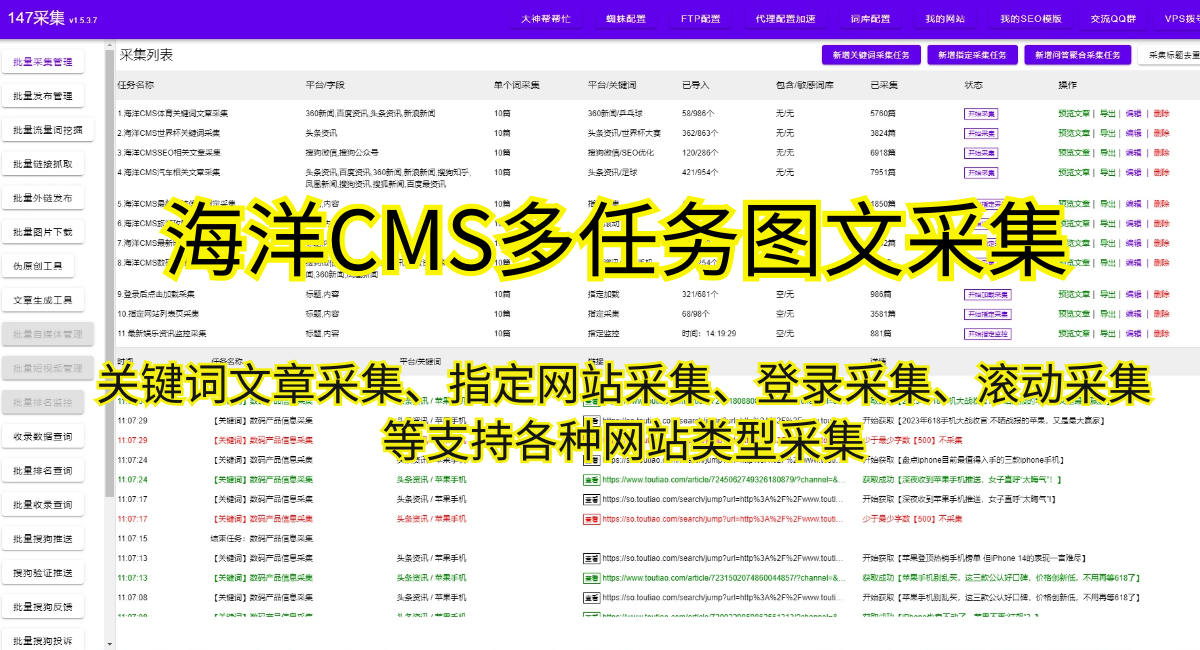Click 开始指定监控 on 最新娱乐资讯监控采集 row
Image resolution: width=1200 pixels, height=650 pixels.
tap(988, 333)
